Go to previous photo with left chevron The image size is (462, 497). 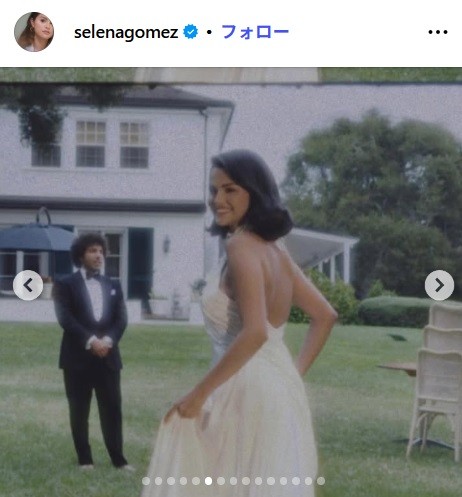pyautogui.click(x=28, y=285)
